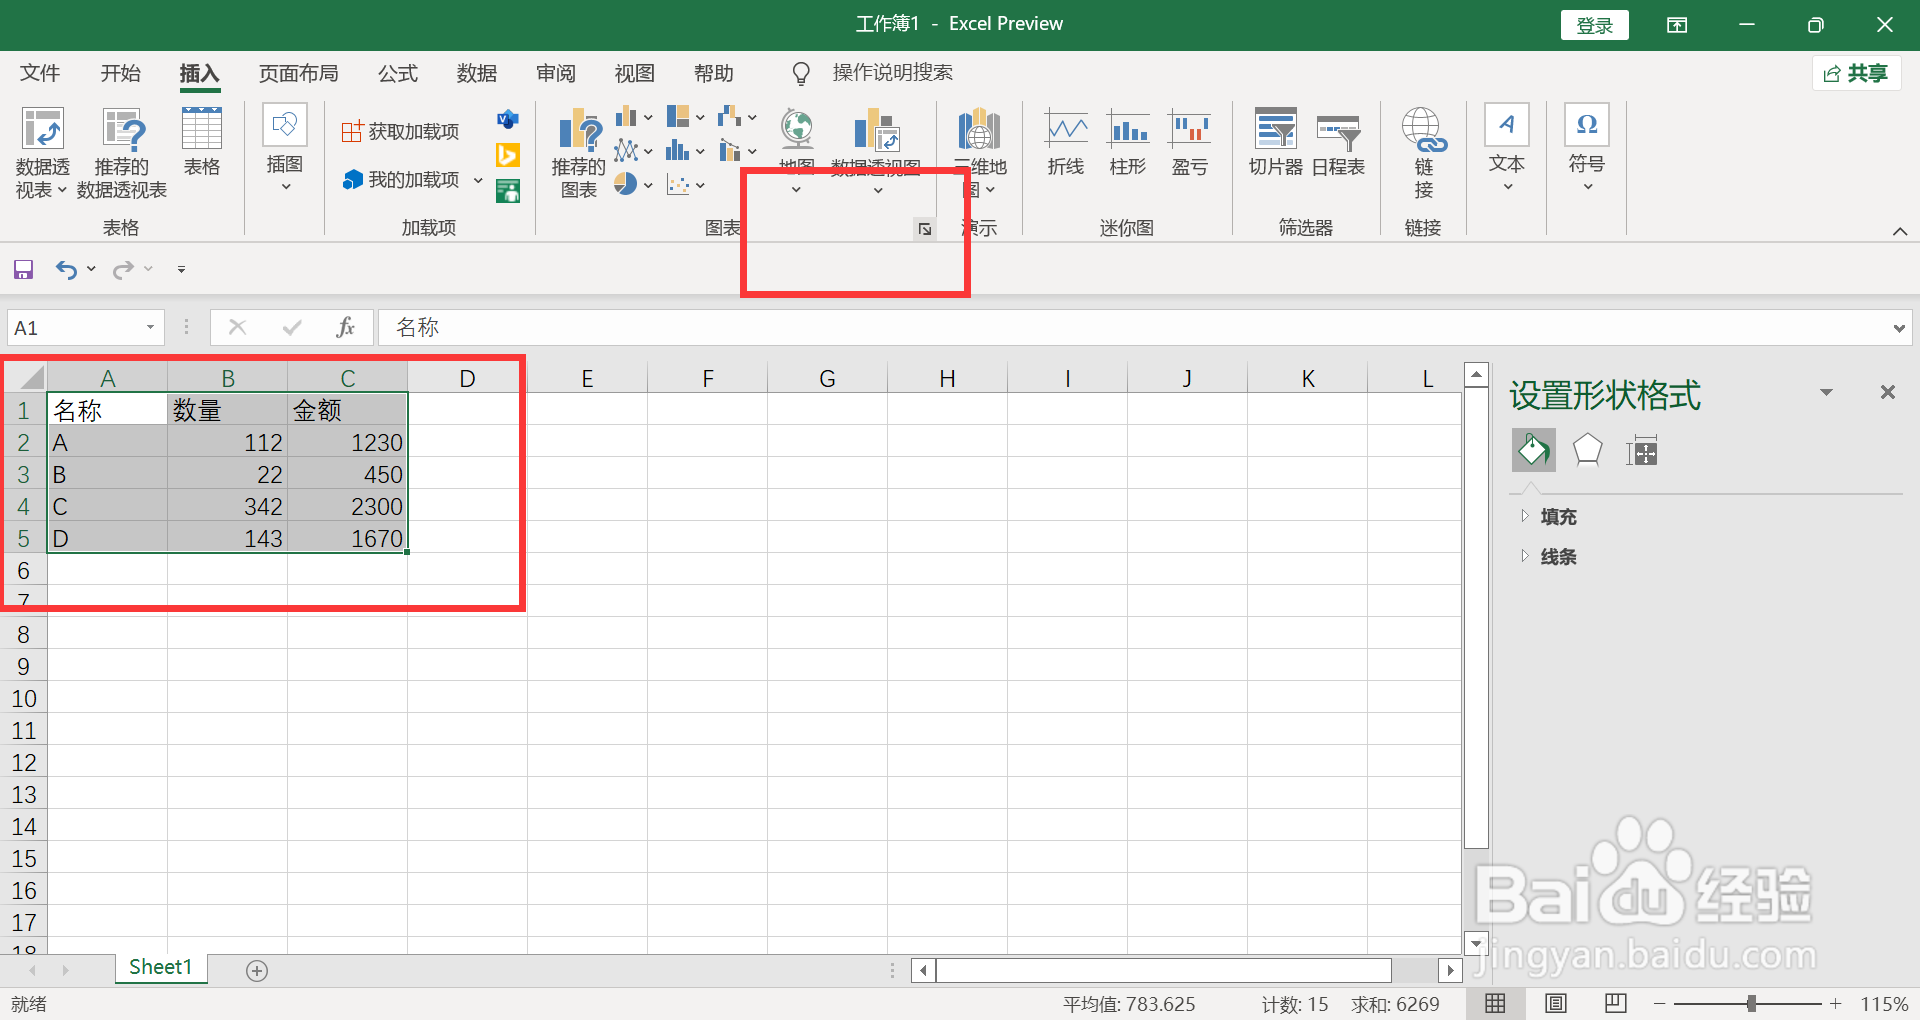Insert a Link (链接)
Image resolution: width=1920 pixels, height=1020 pixels.
[1424, 153]
